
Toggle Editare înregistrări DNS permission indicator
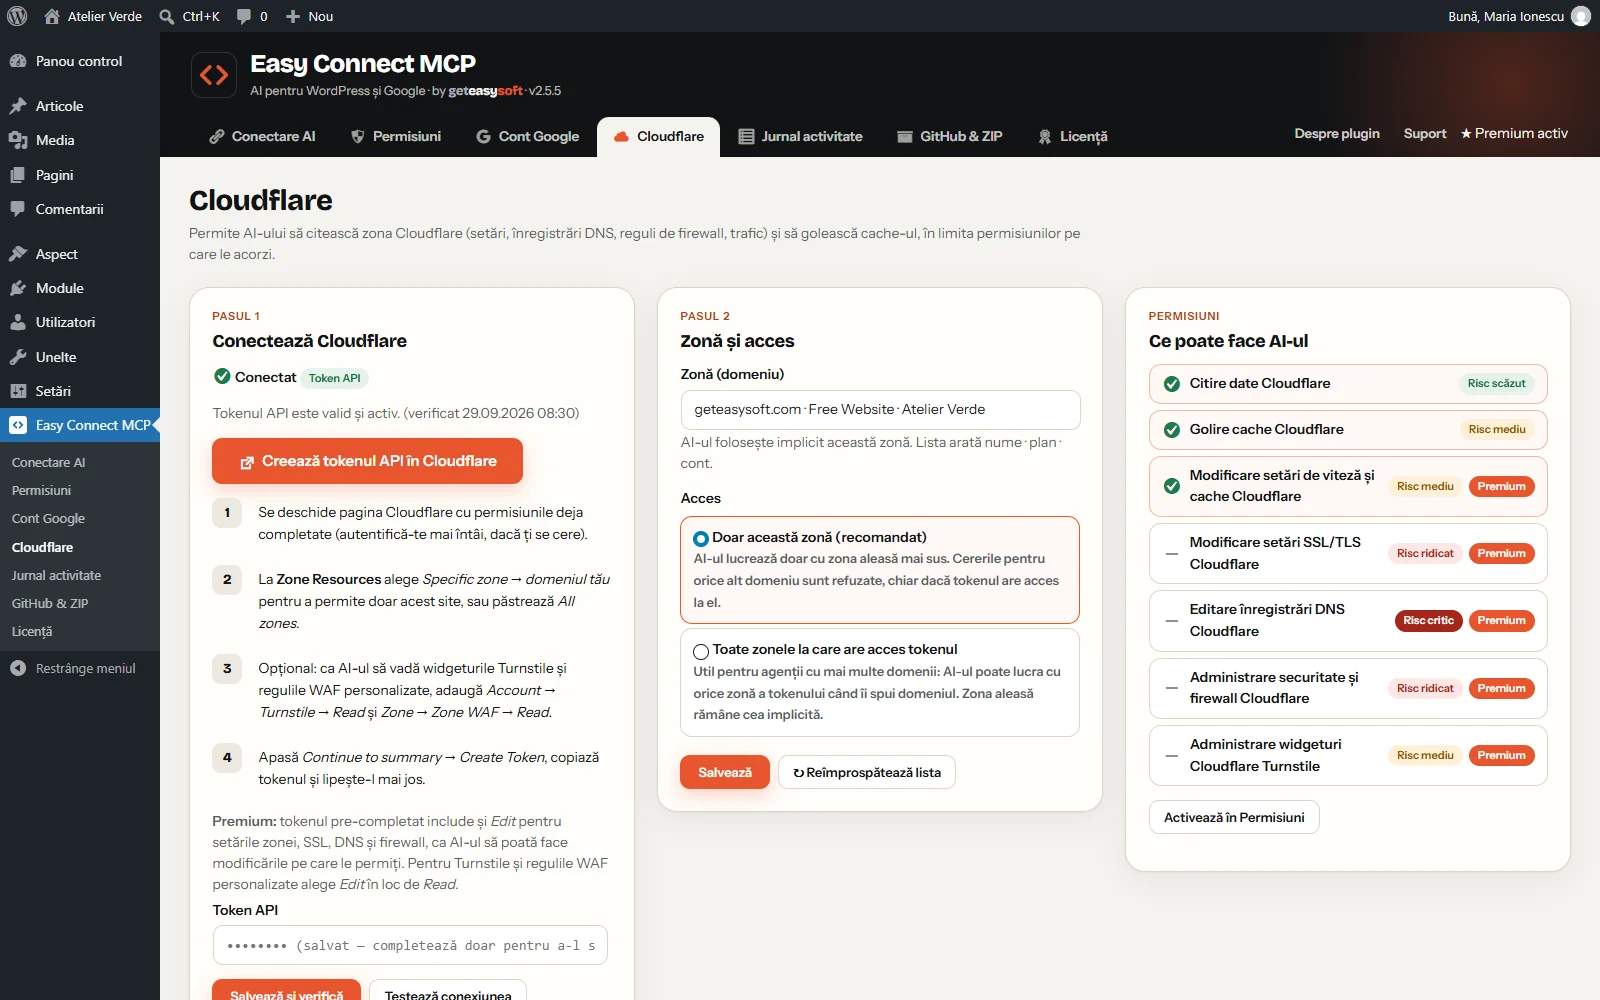pos(1172,620)
